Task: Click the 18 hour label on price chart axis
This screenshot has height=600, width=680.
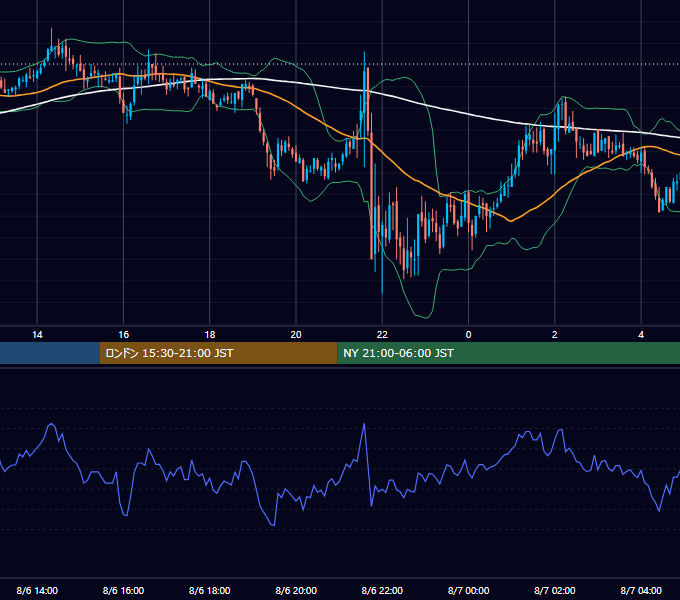Action: click(210, 335)
